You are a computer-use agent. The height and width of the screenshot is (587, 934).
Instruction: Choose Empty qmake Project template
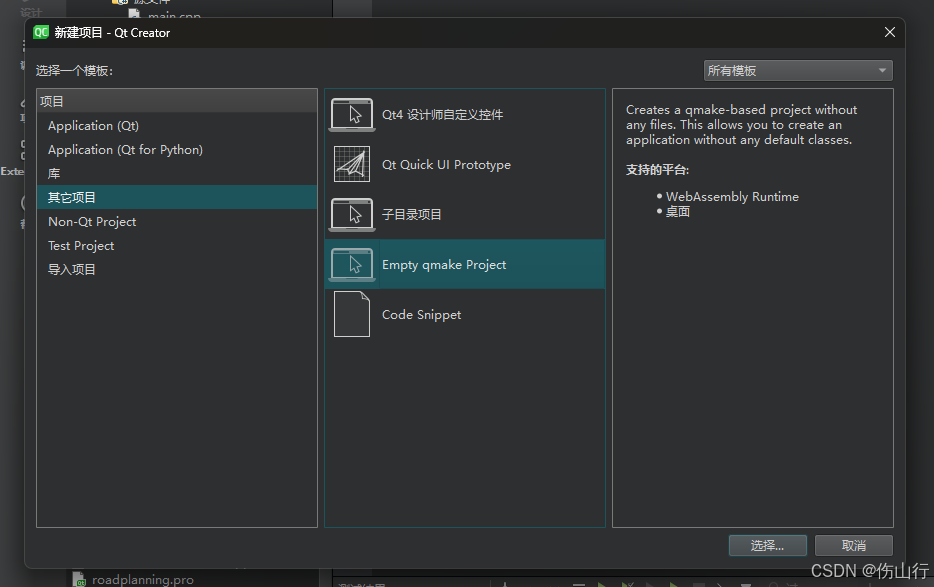click(465, 265)
